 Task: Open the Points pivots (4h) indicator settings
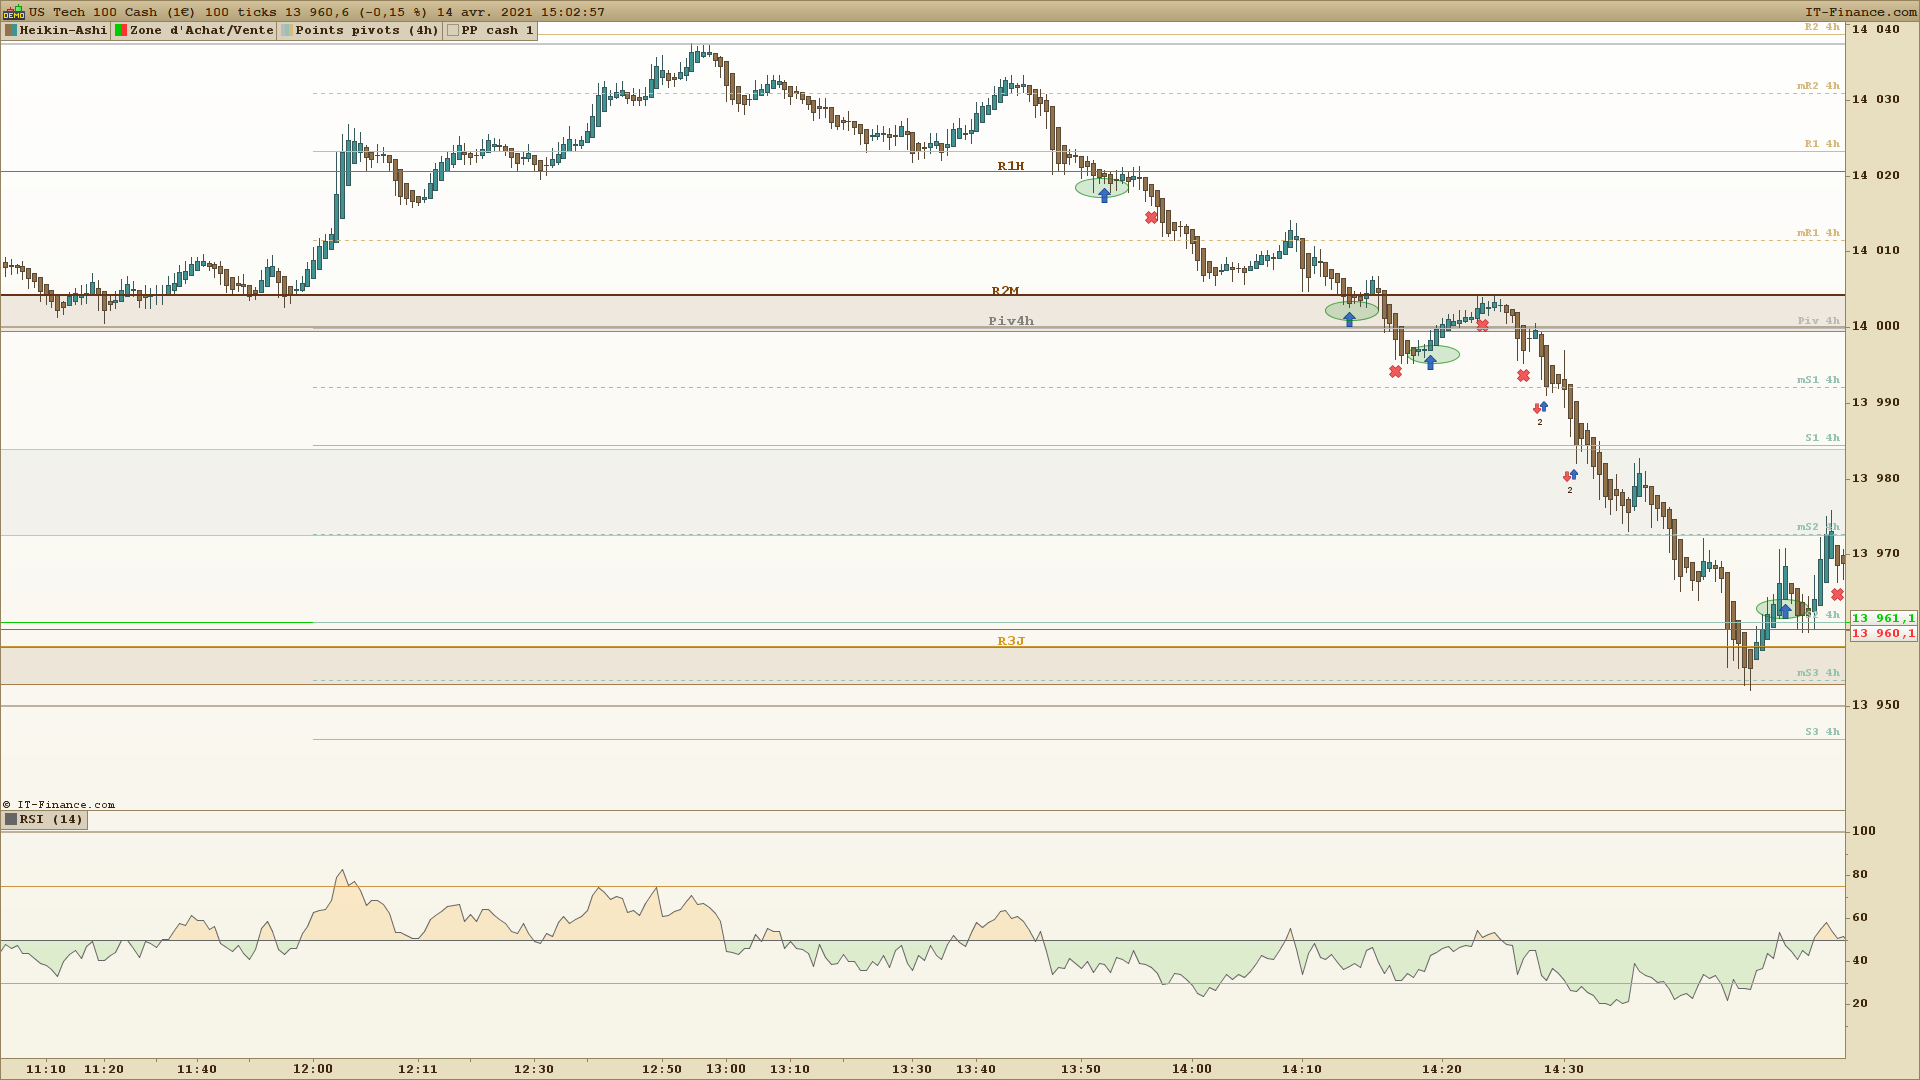click(366, 30)
